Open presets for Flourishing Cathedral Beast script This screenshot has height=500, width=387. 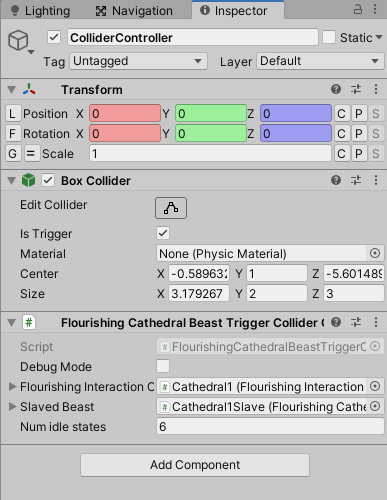point(356,322)
